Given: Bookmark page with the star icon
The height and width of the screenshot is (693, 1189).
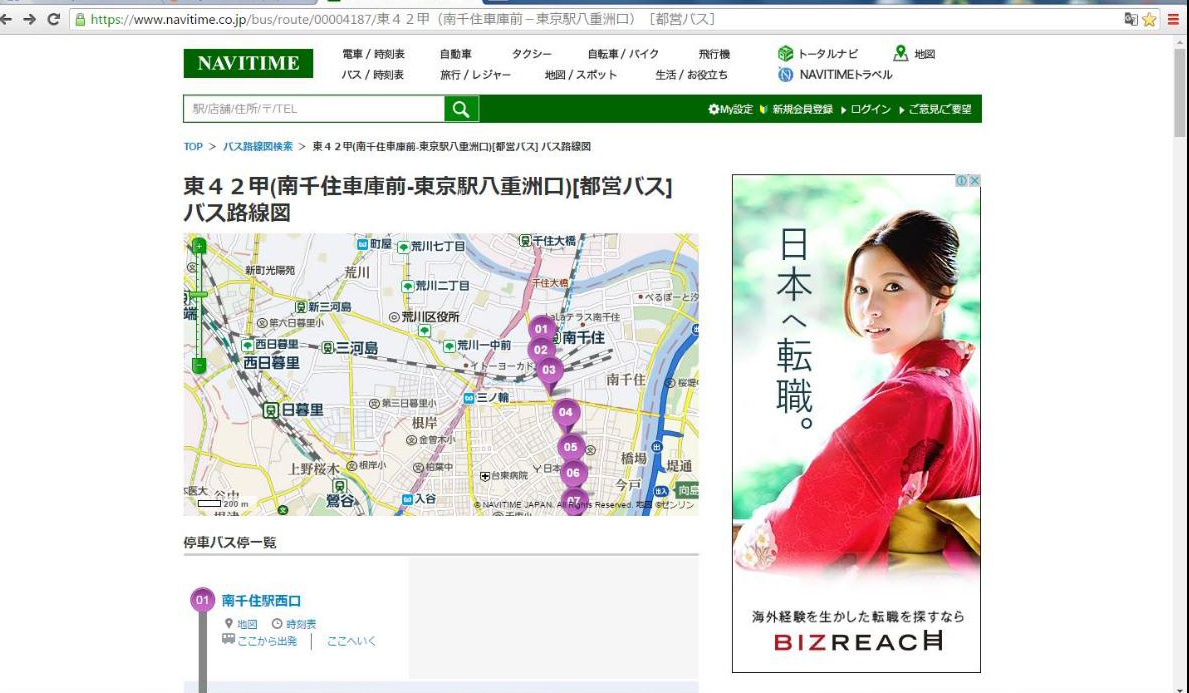Looking at the screenshot, I should [1150, 20].
